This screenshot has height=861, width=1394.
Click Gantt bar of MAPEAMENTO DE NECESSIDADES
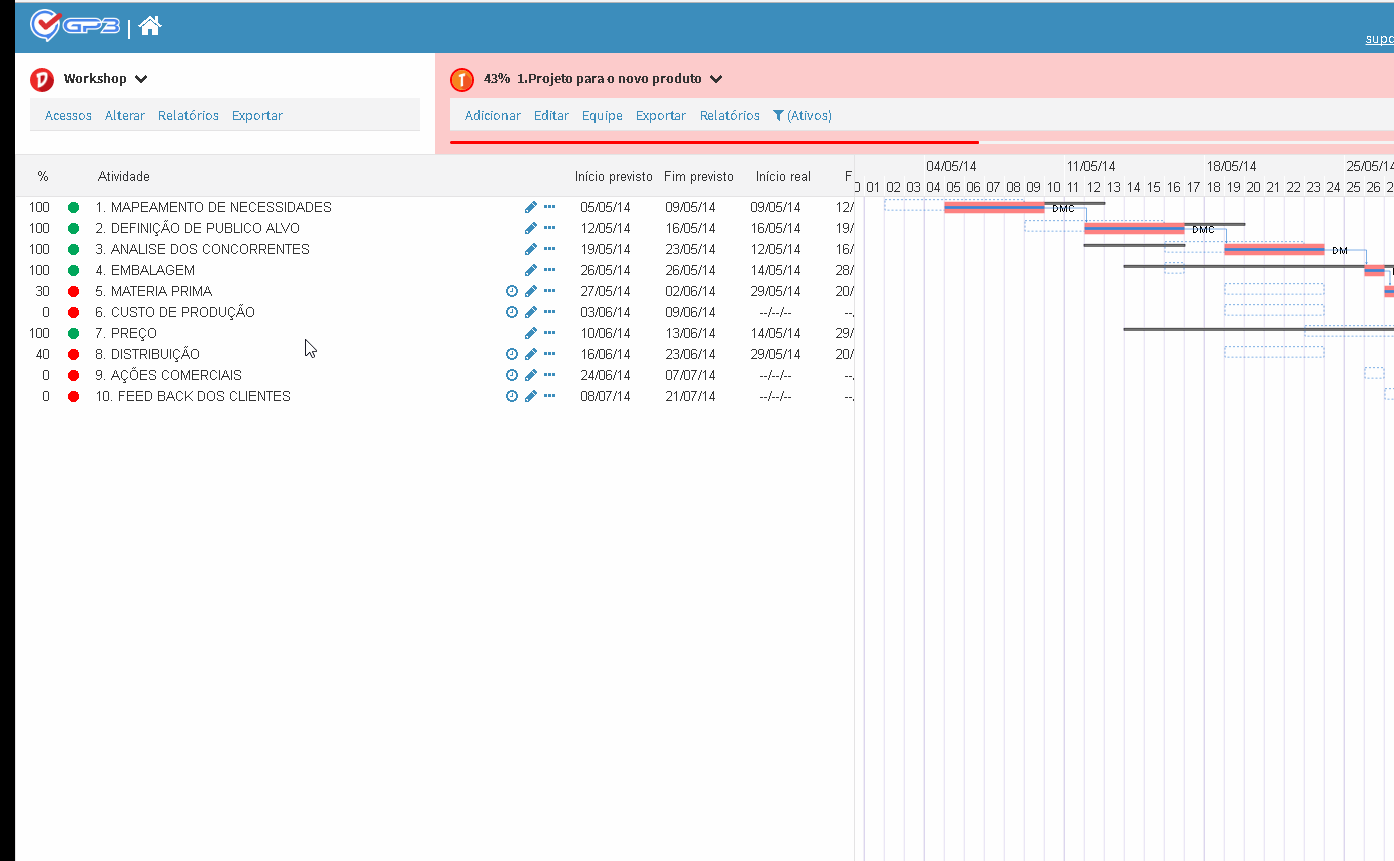pos(994,207)
